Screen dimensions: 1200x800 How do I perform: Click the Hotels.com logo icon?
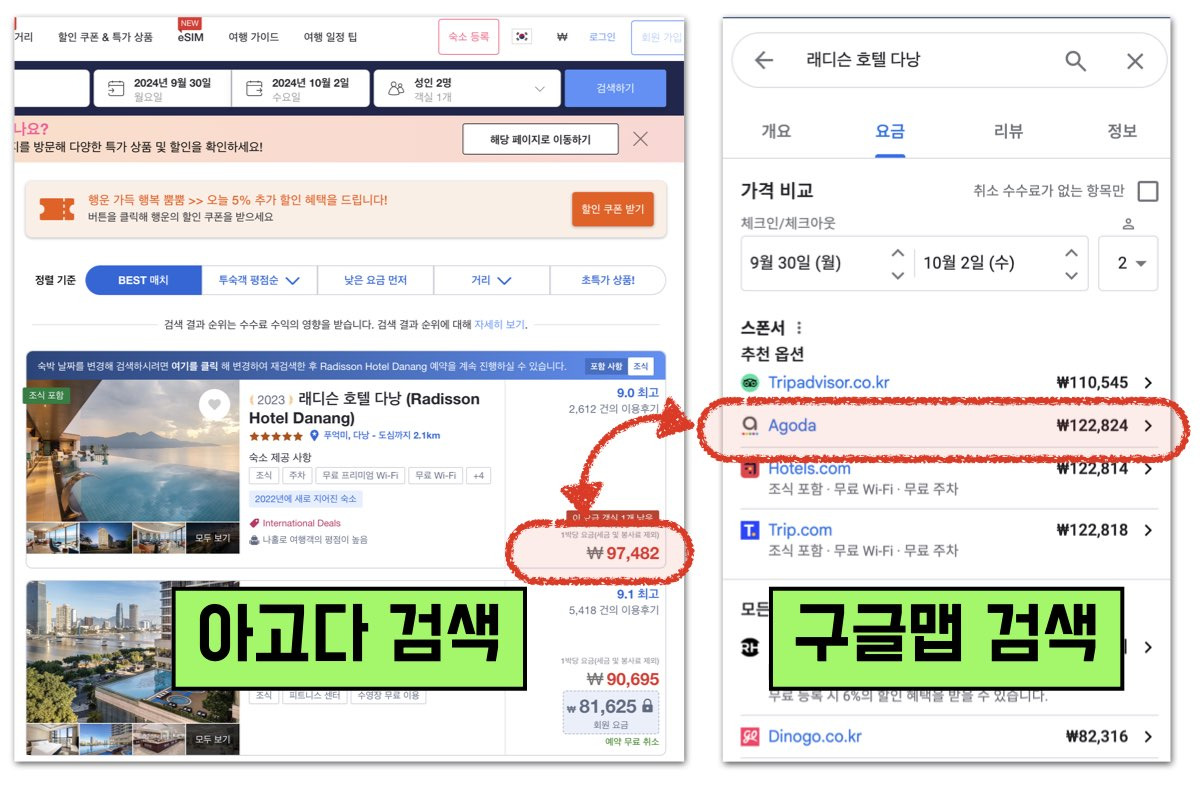(x=750, y=469)
